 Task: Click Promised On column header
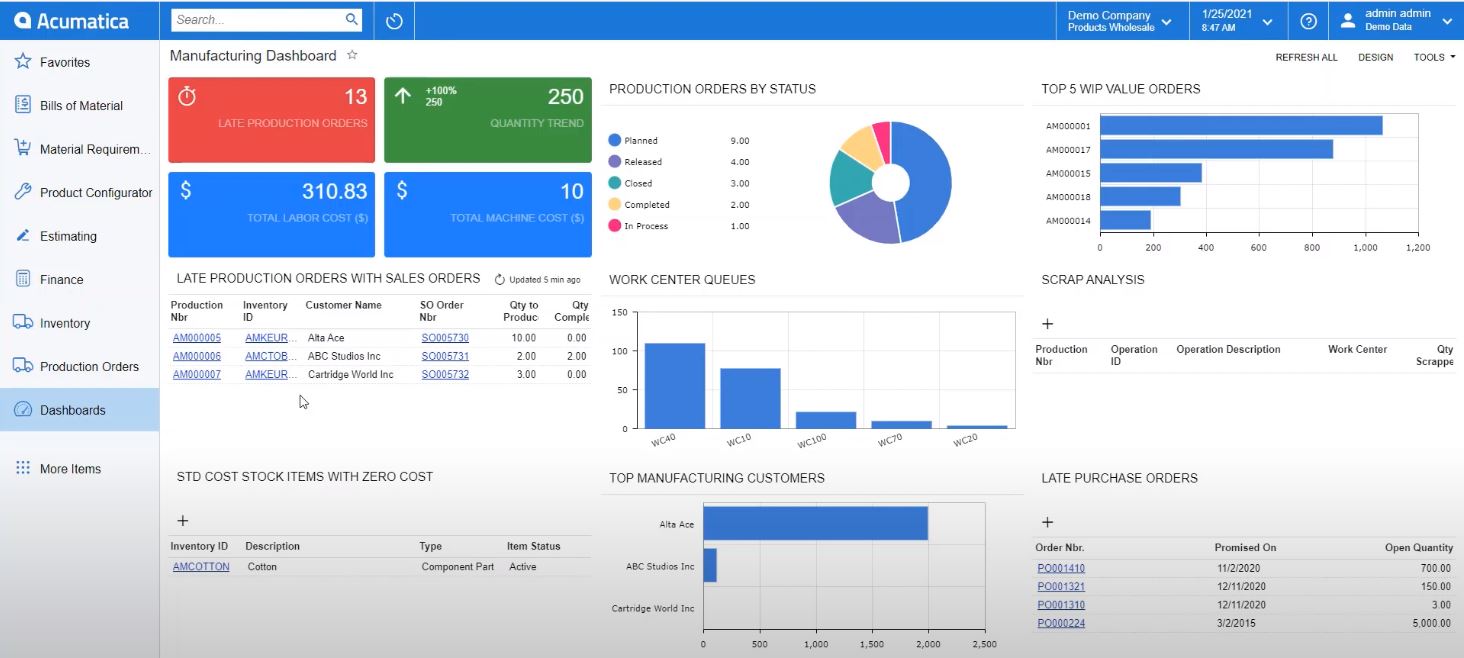click(x=1245, y=547)
